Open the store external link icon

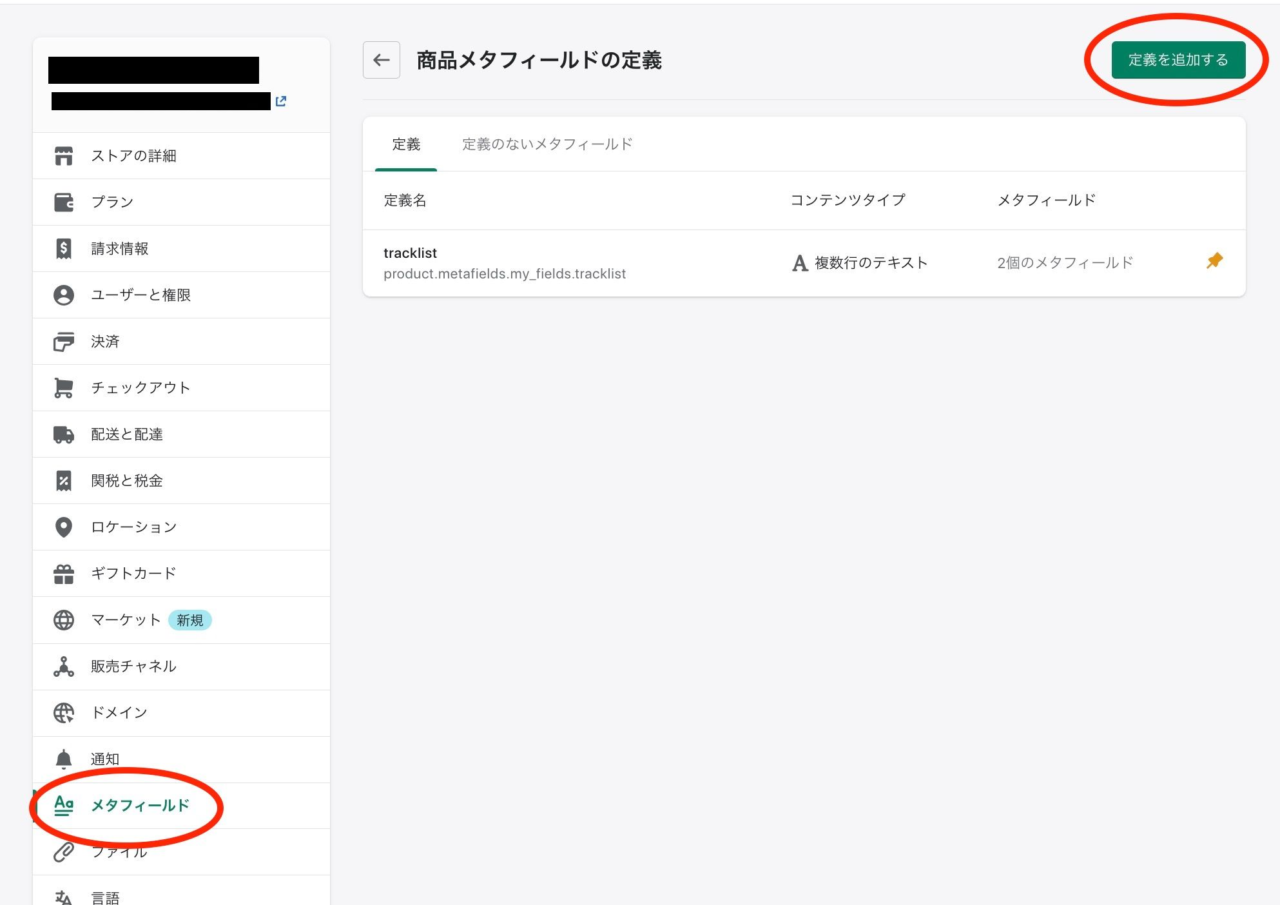click(281, 101)
